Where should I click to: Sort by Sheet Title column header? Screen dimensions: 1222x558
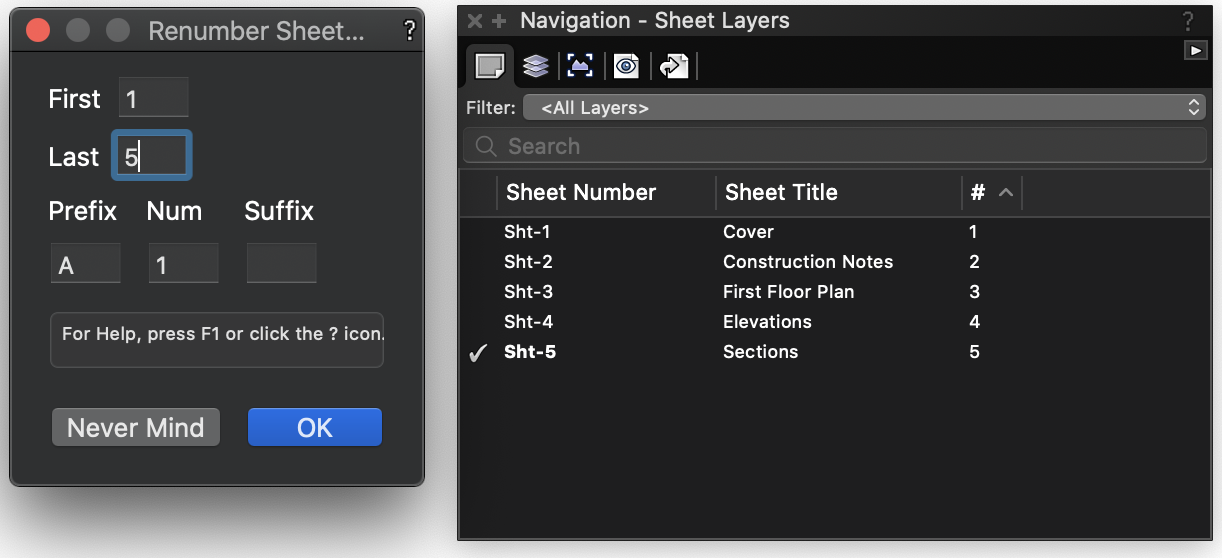[781, 193]
